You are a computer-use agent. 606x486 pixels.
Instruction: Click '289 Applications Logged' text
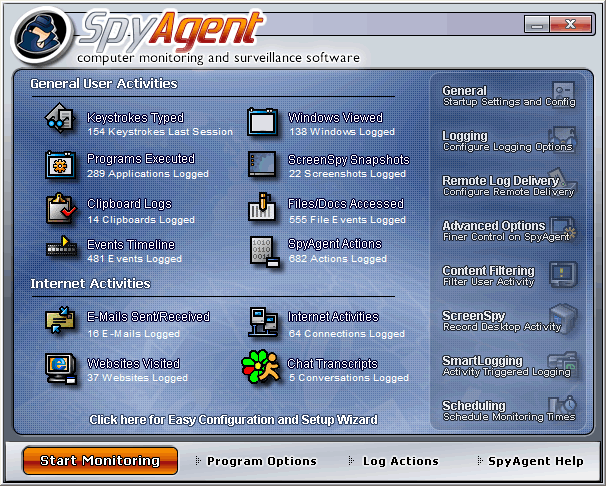coord(148,174)
